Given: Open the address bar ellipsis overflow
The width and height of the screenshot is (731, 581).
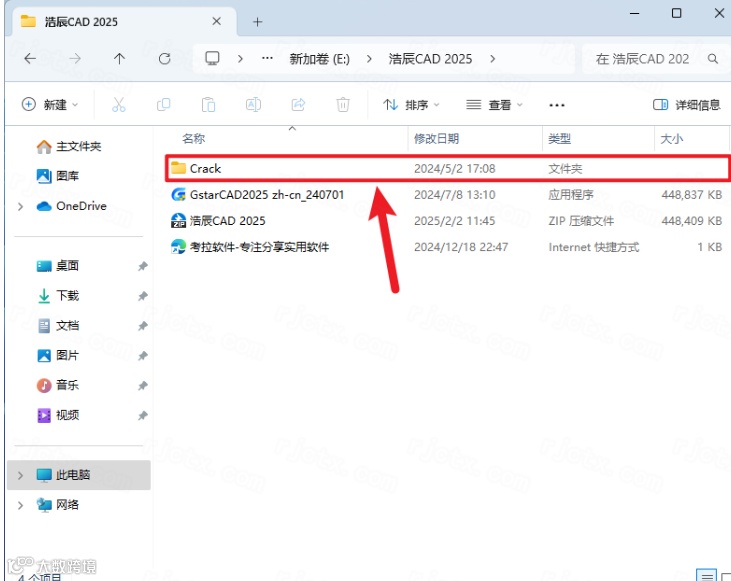Looking at the screenshot, I should 267,59.
